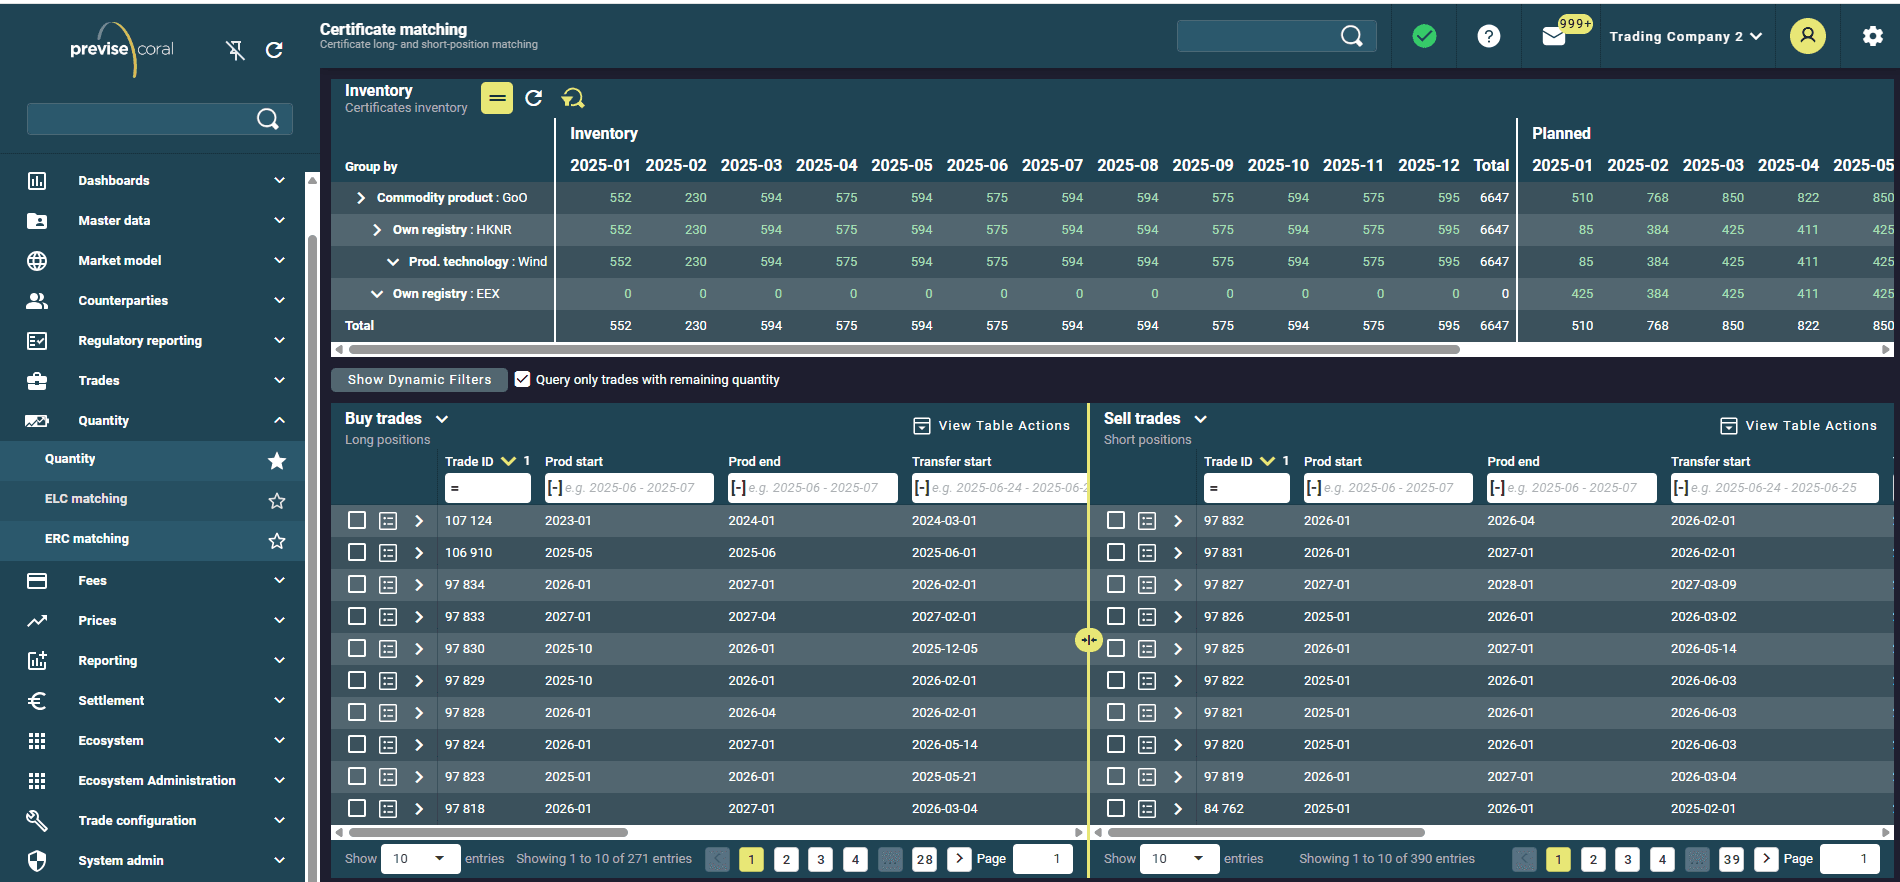This screenshot has height=882, width=1900.
Task: Collapse the Own registry EEX group
Action: 377,294
